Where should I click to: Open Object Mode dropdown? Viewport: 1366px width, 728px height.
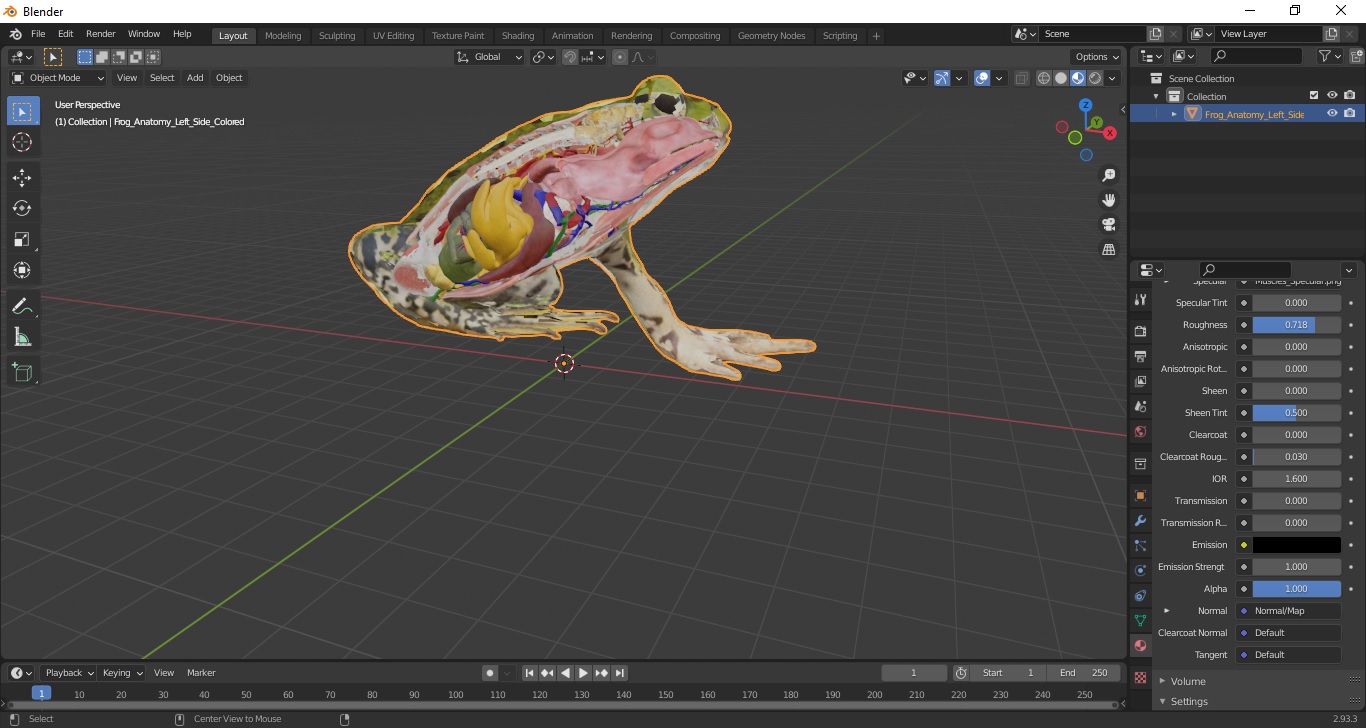point(58,78)
